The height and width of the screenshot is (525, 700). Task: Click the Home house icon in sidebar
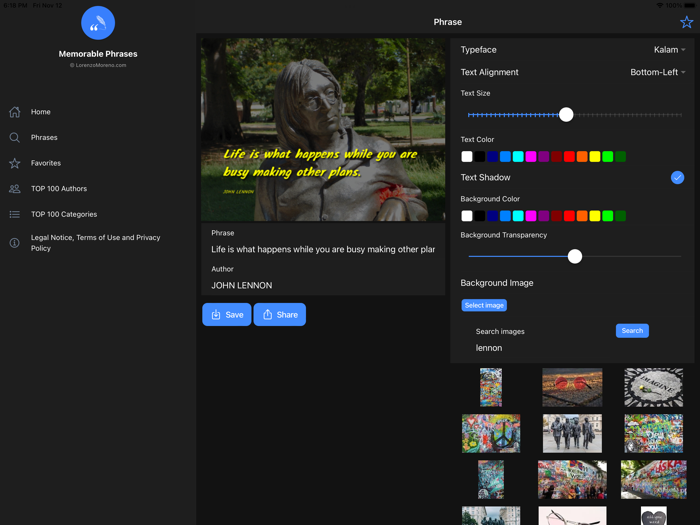[15, 112]
